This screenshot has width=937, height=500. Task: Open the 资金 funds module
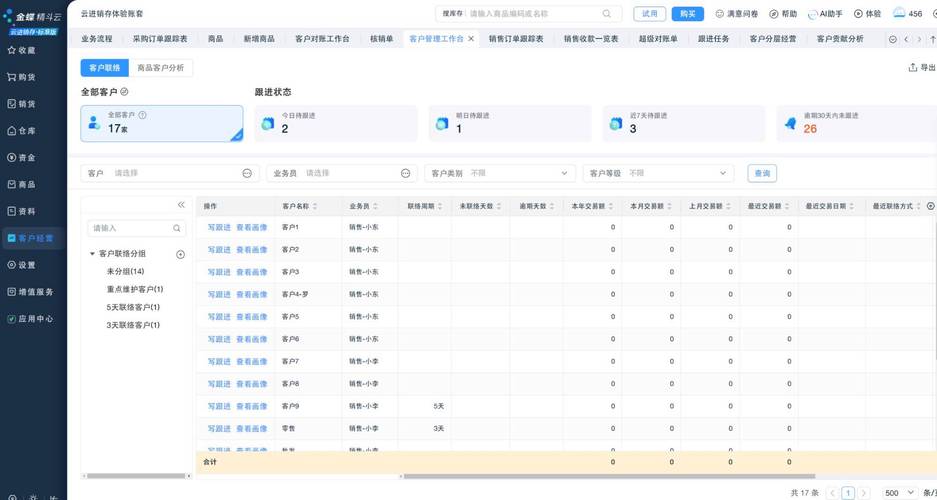click(22, 158)
